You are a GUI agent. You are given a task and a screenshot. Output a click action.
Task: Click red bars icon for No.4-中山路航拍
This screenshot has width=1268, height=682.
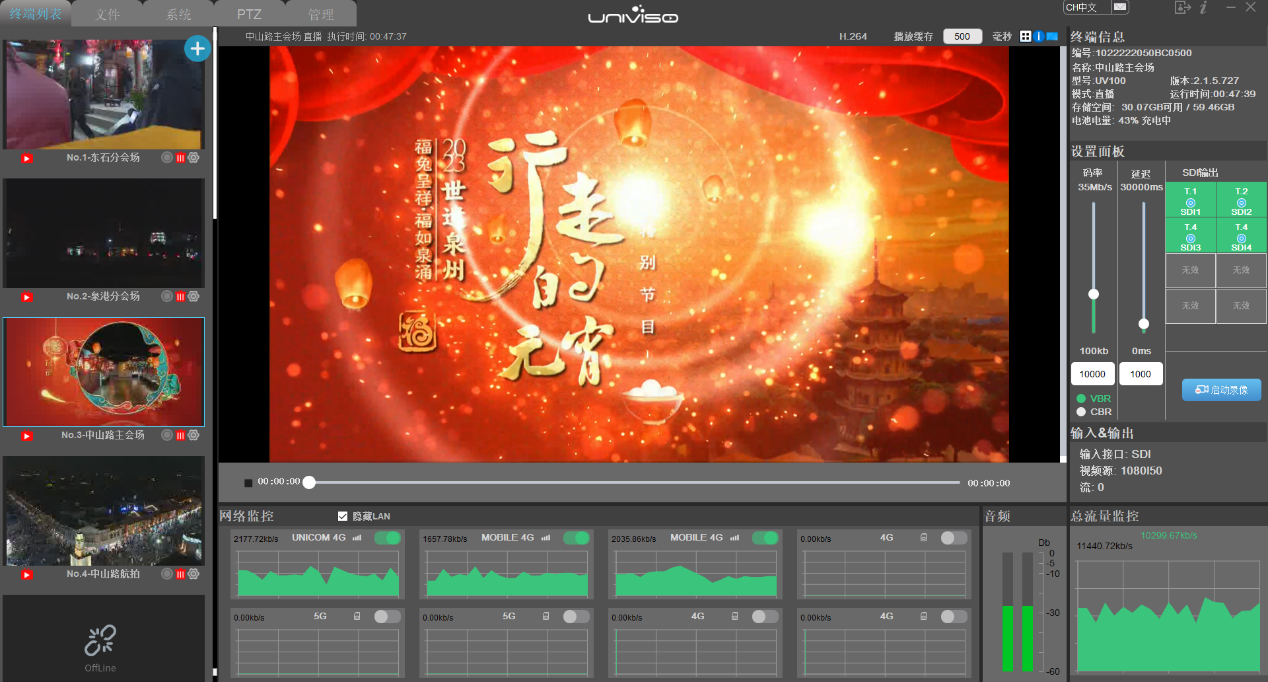coord(181,574)
